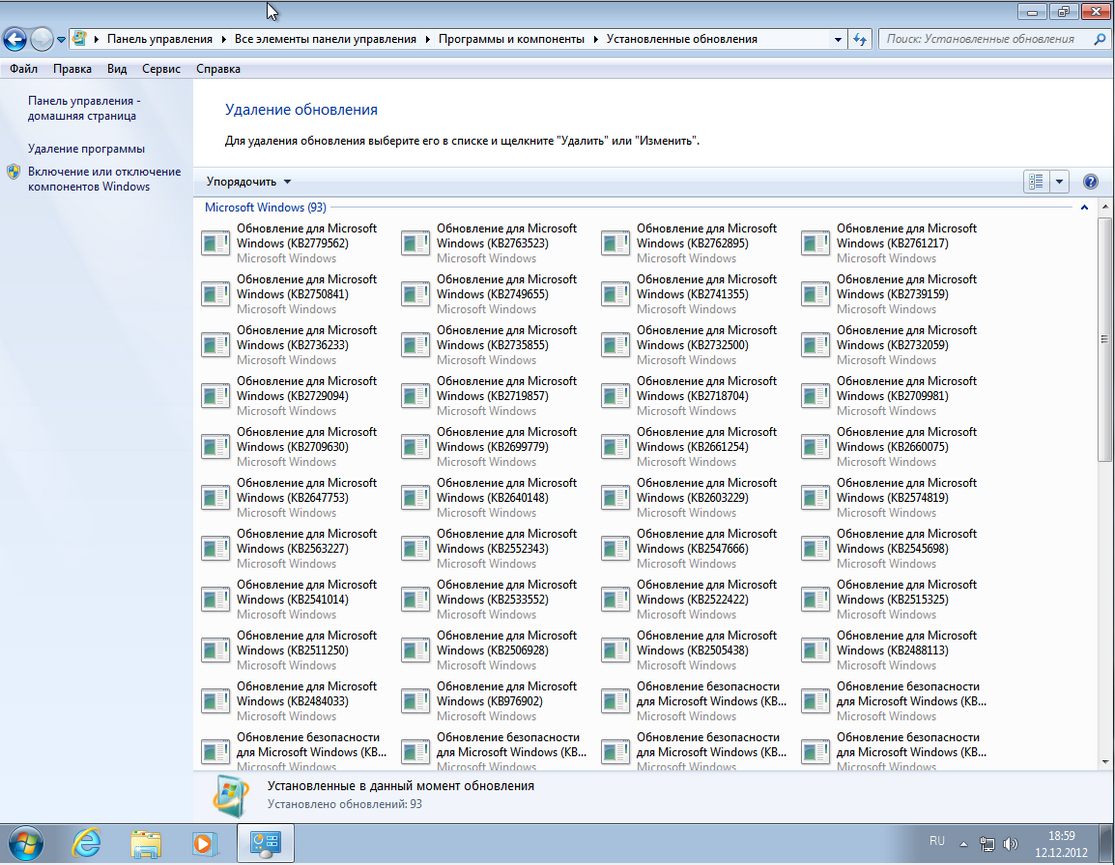The image size is (1115, 865).
Task: Click the vertical scrollbar thumb of updates list
Action: [x=1104, y=339]
